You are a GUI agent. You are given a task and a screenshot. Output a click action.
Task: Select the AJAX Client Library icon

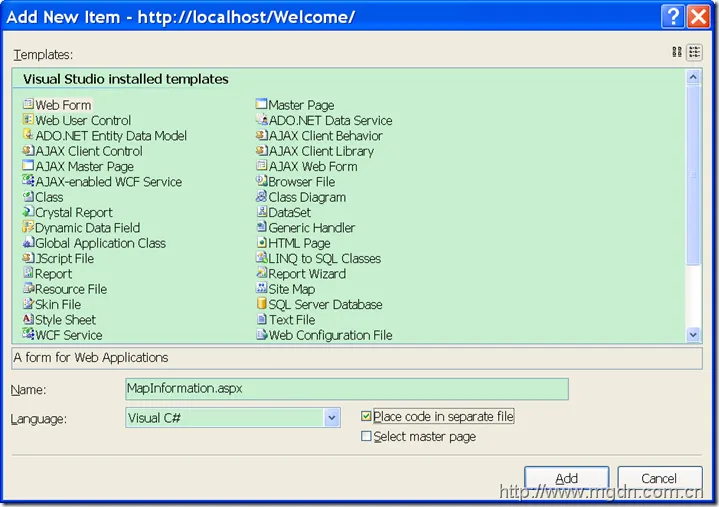click(x=261, y=150)
